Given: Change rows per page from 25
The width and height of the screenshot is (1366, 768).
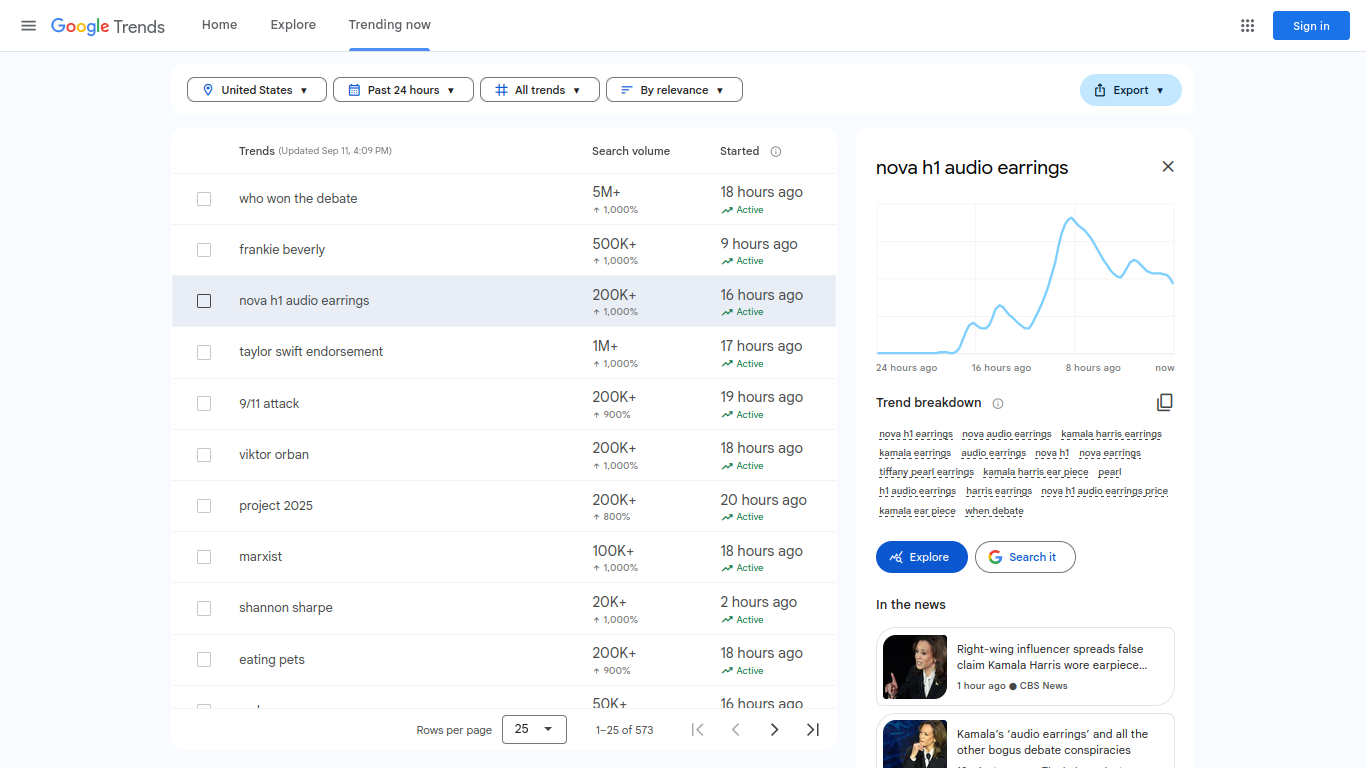Looking at the screenshot, I should (x=534, y=729).
